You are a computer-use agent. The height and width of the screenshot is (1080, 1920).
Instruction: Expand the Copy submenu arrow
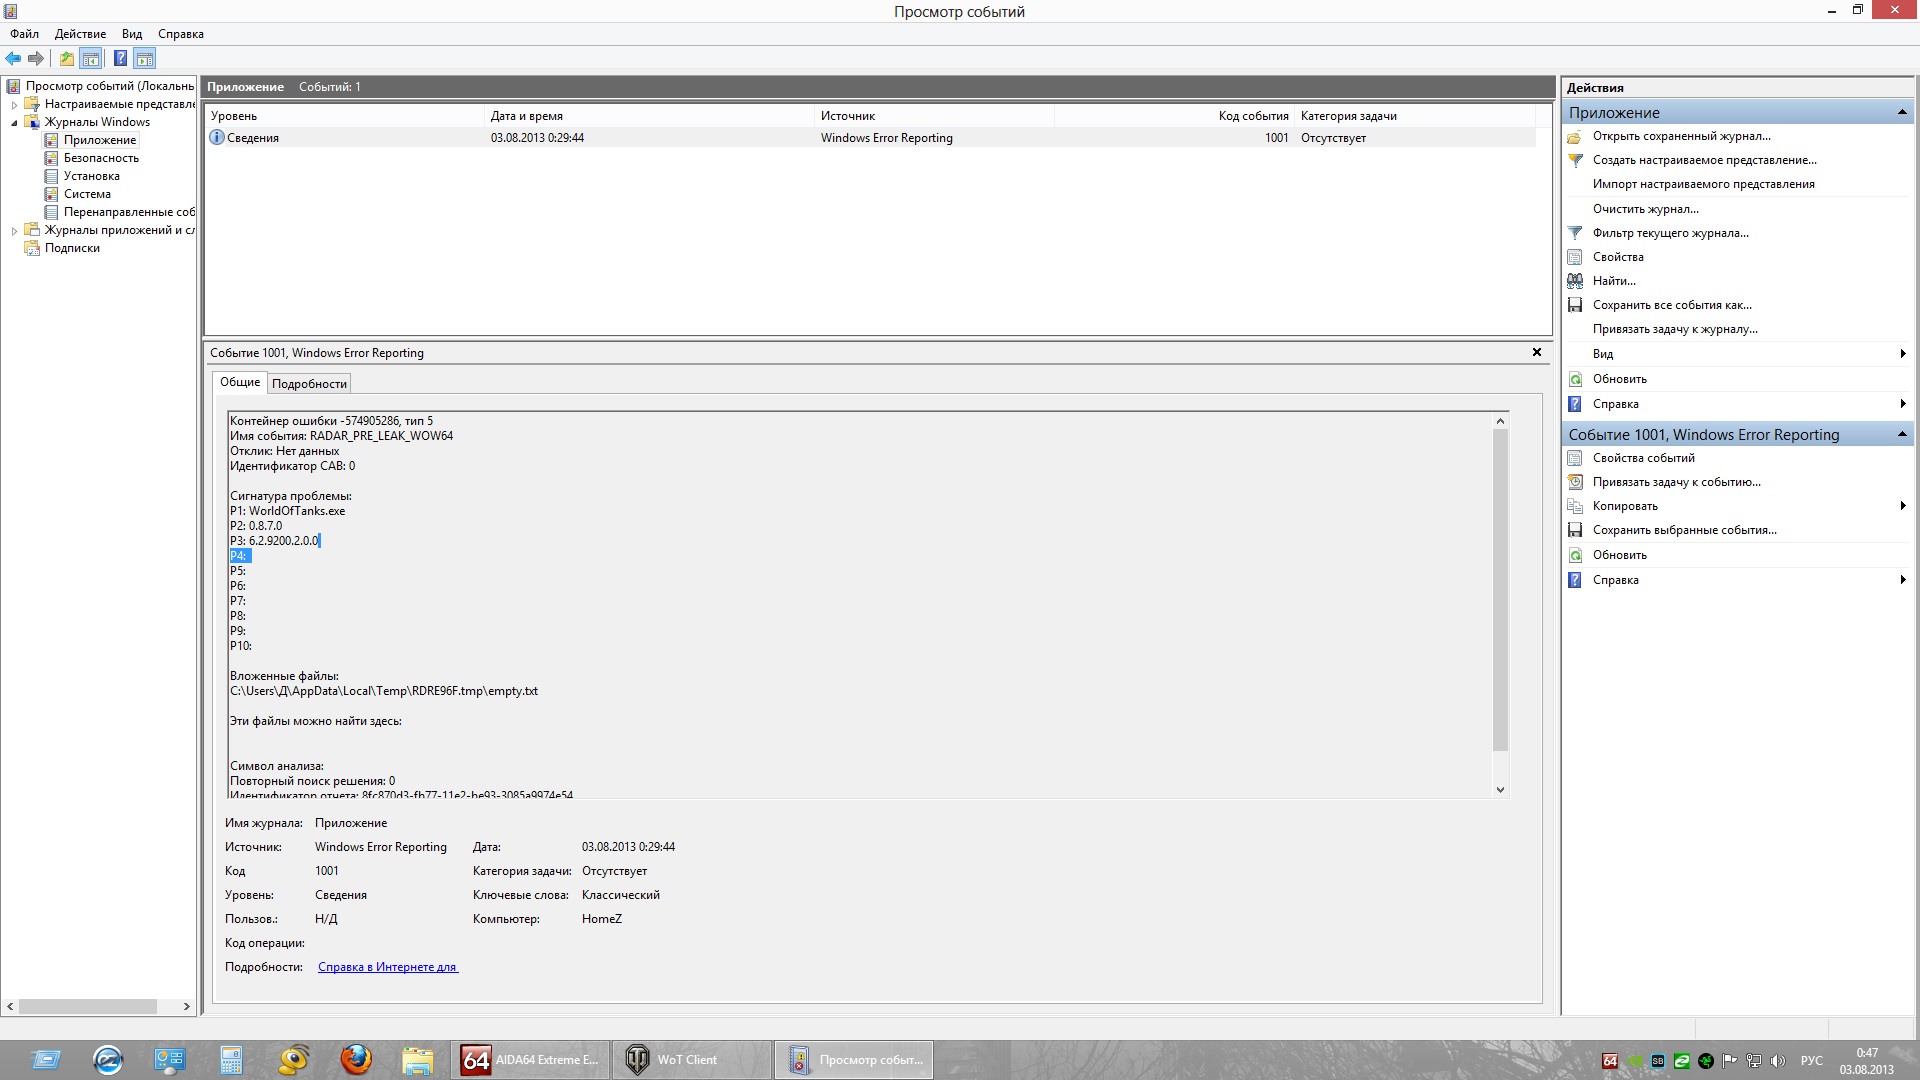click(x=1902, y=506)
